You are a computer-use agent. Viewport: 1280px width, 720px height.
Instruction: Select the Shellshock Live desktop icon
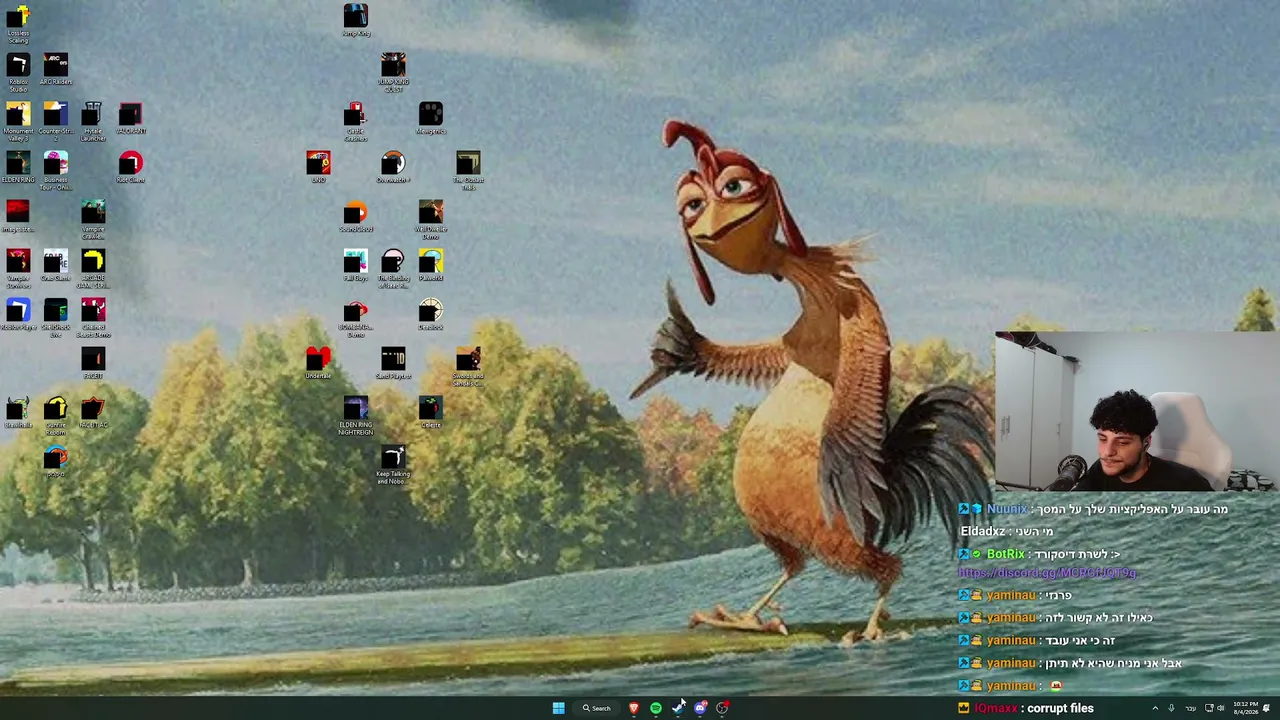[55, 318]
